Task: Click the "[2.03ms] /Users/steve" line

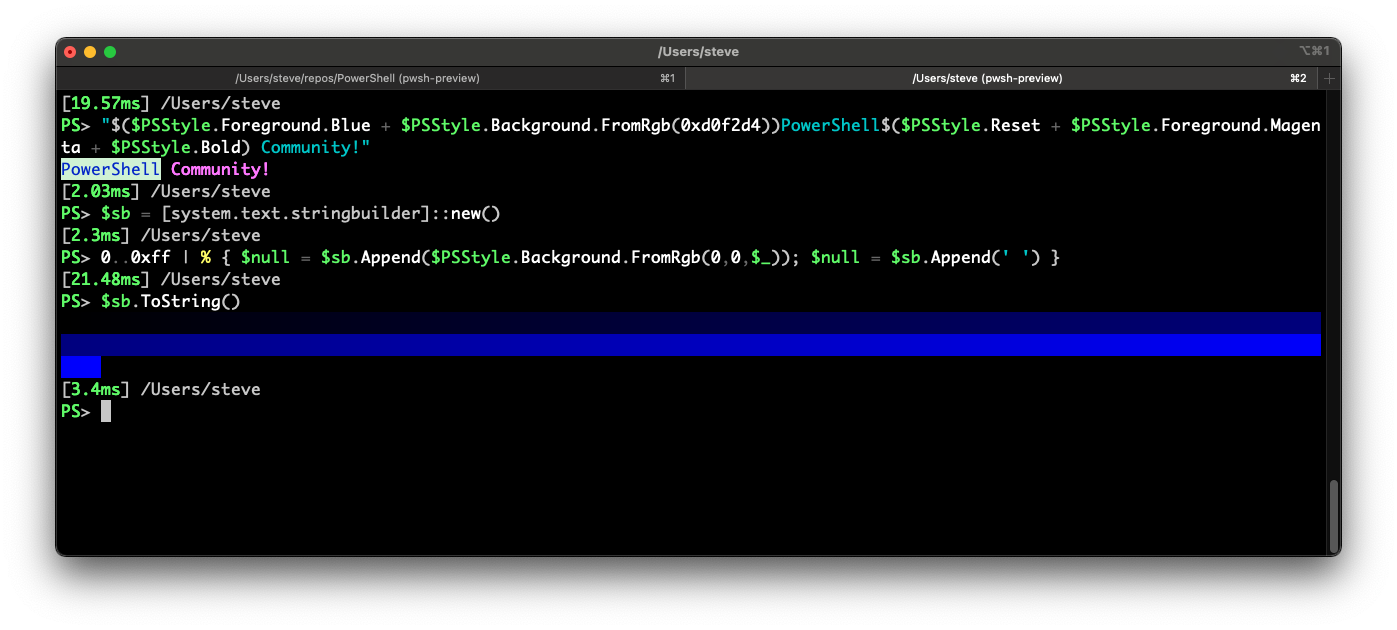Action: coord(166,191)
